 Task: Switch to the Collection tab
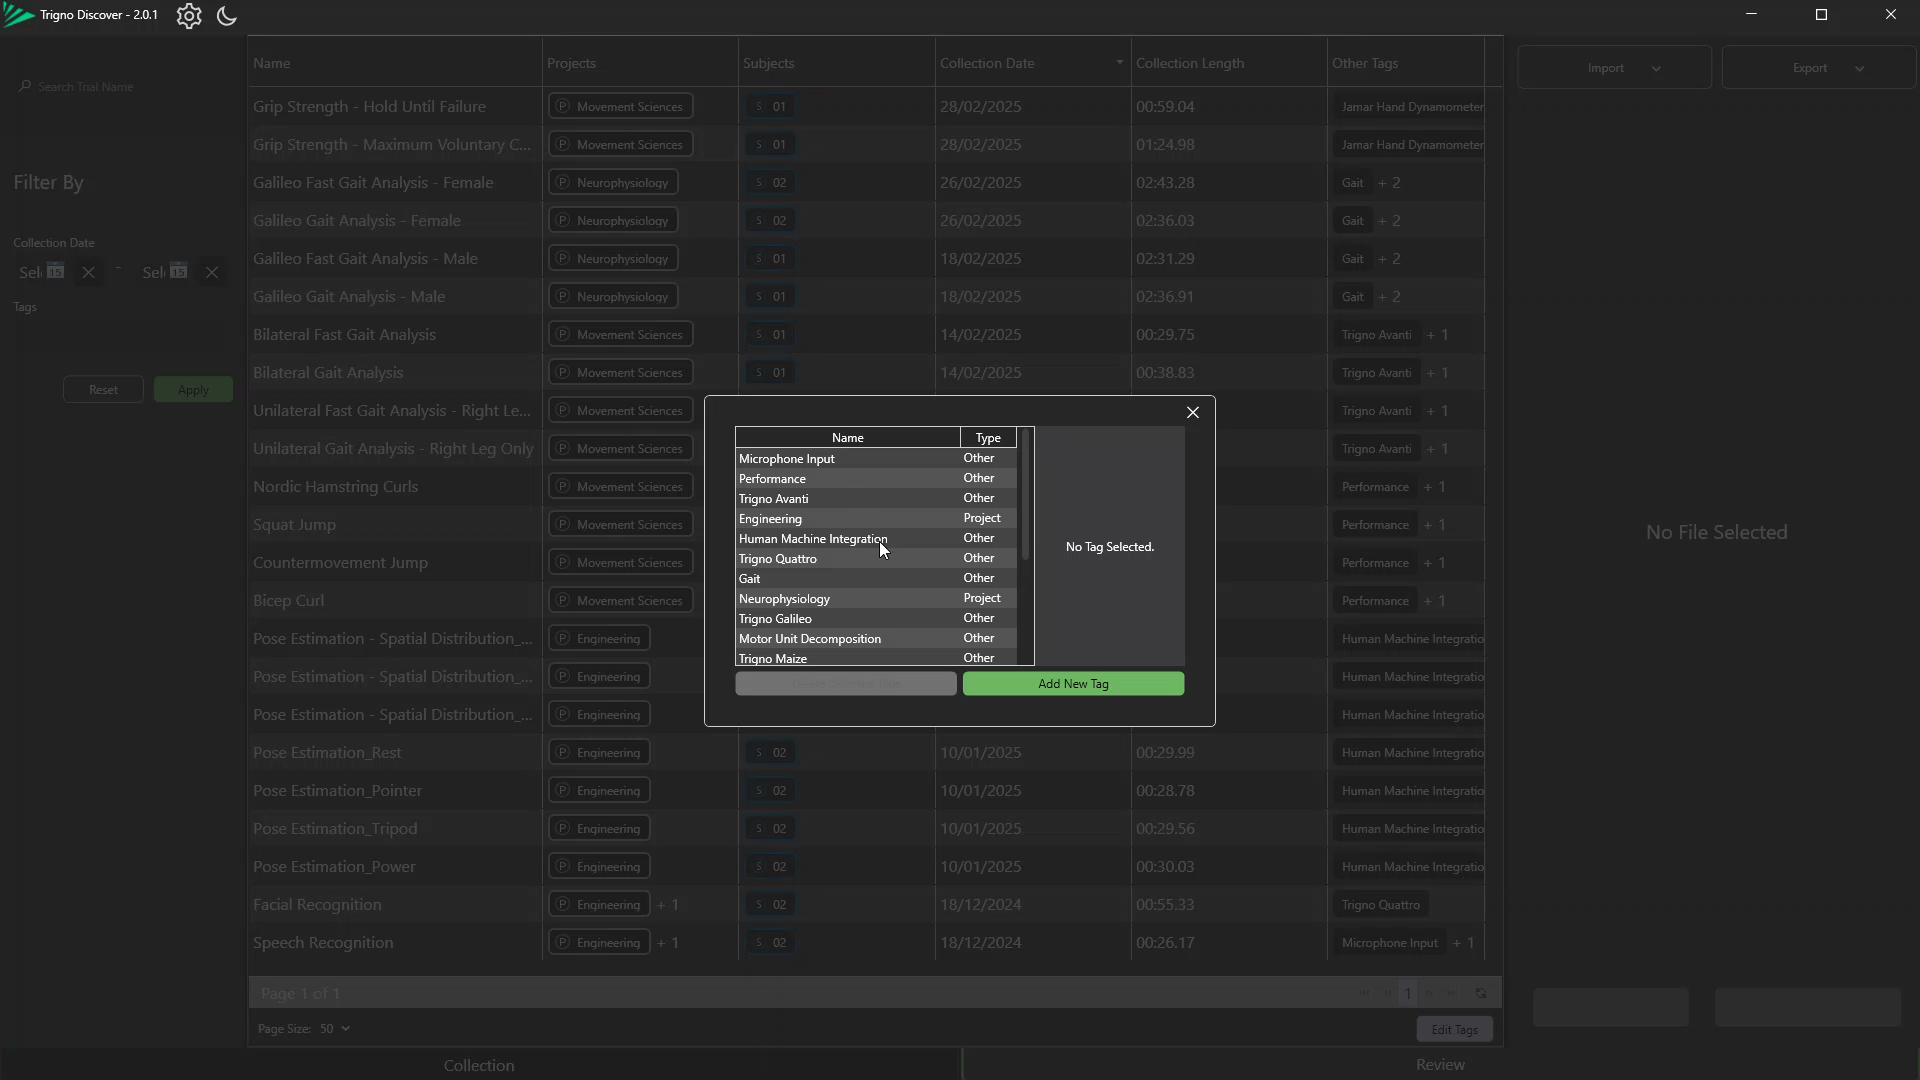pos(479,1065)
